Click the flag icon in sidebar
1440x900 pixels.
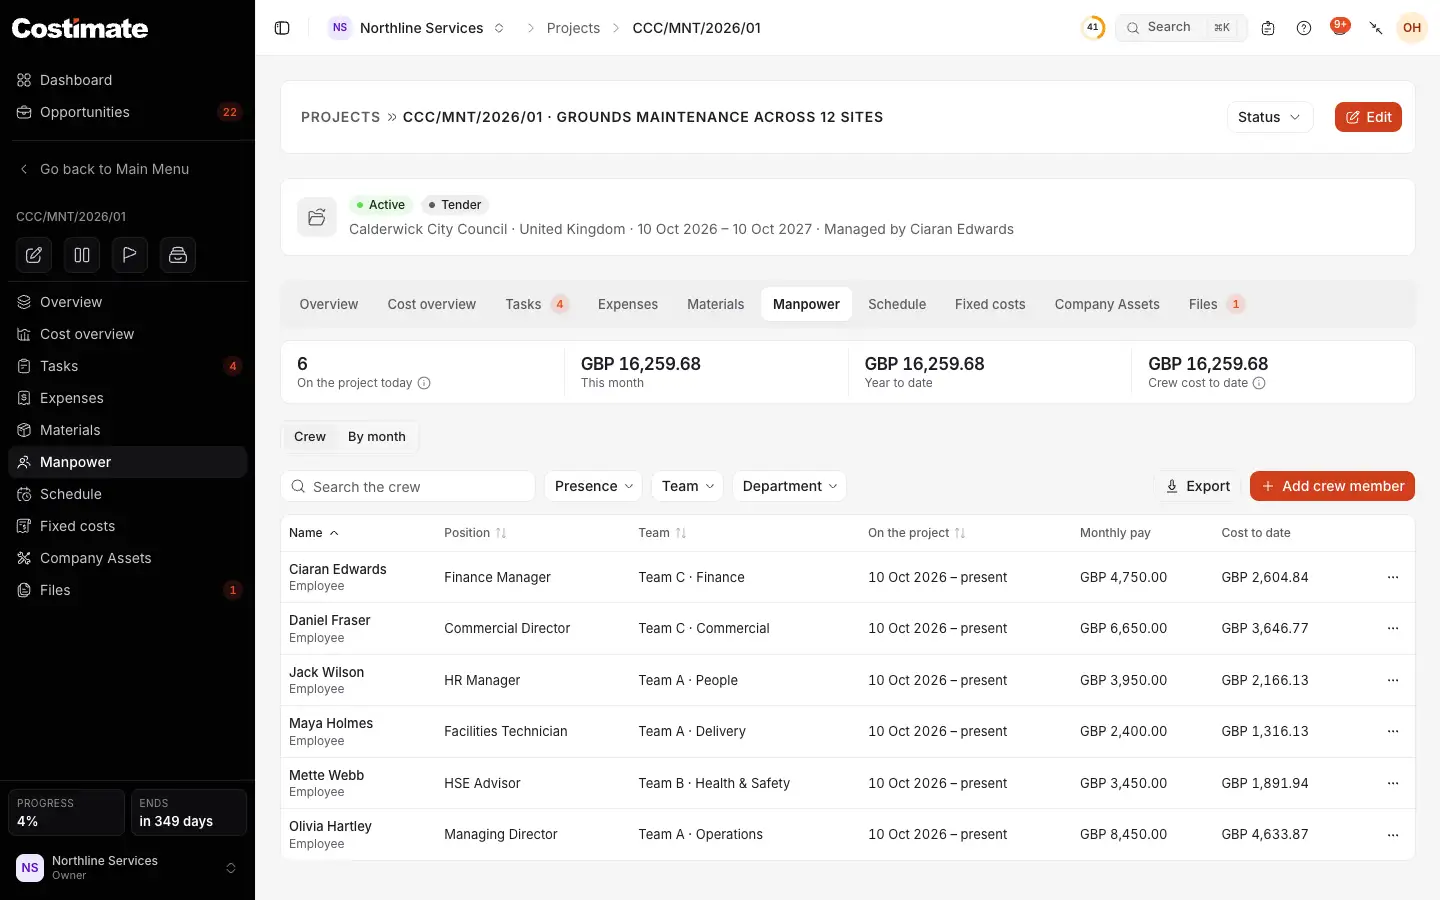[x=130, y=255]
